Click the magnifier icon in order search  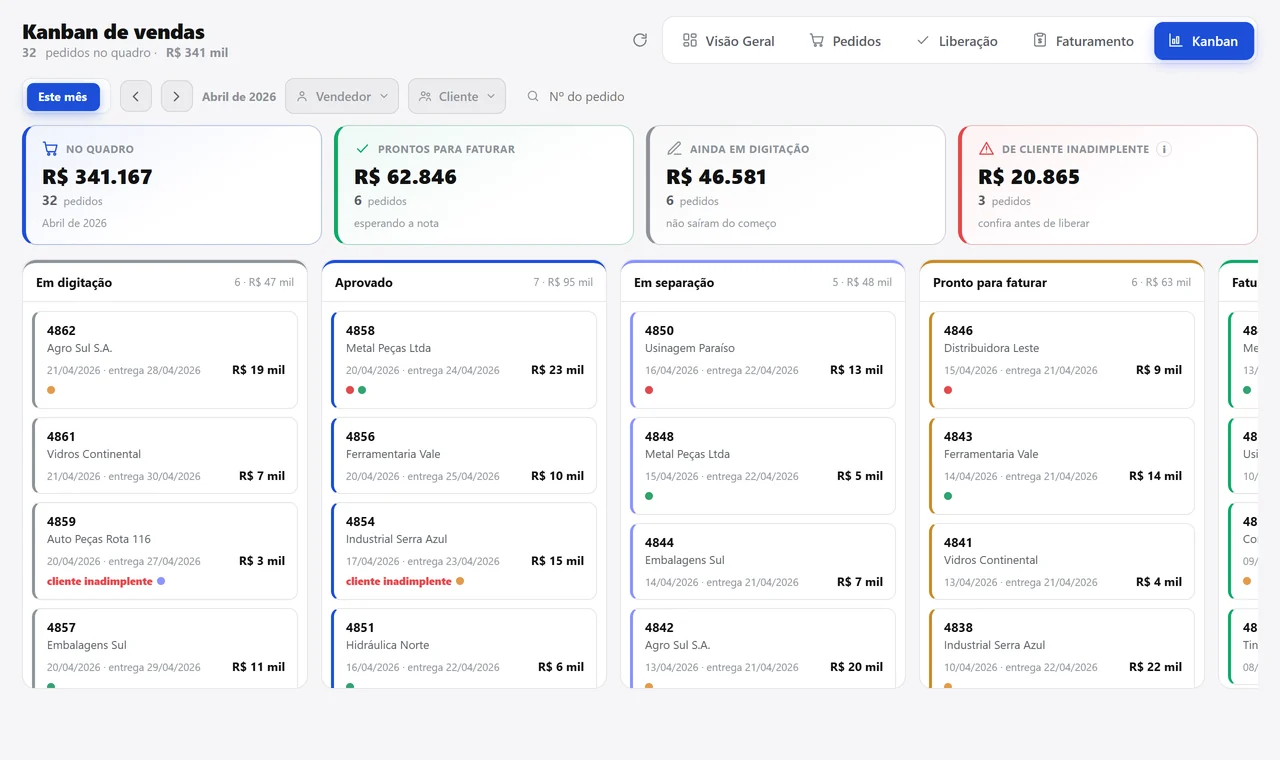pyautogui.click(x=533, y=96)
